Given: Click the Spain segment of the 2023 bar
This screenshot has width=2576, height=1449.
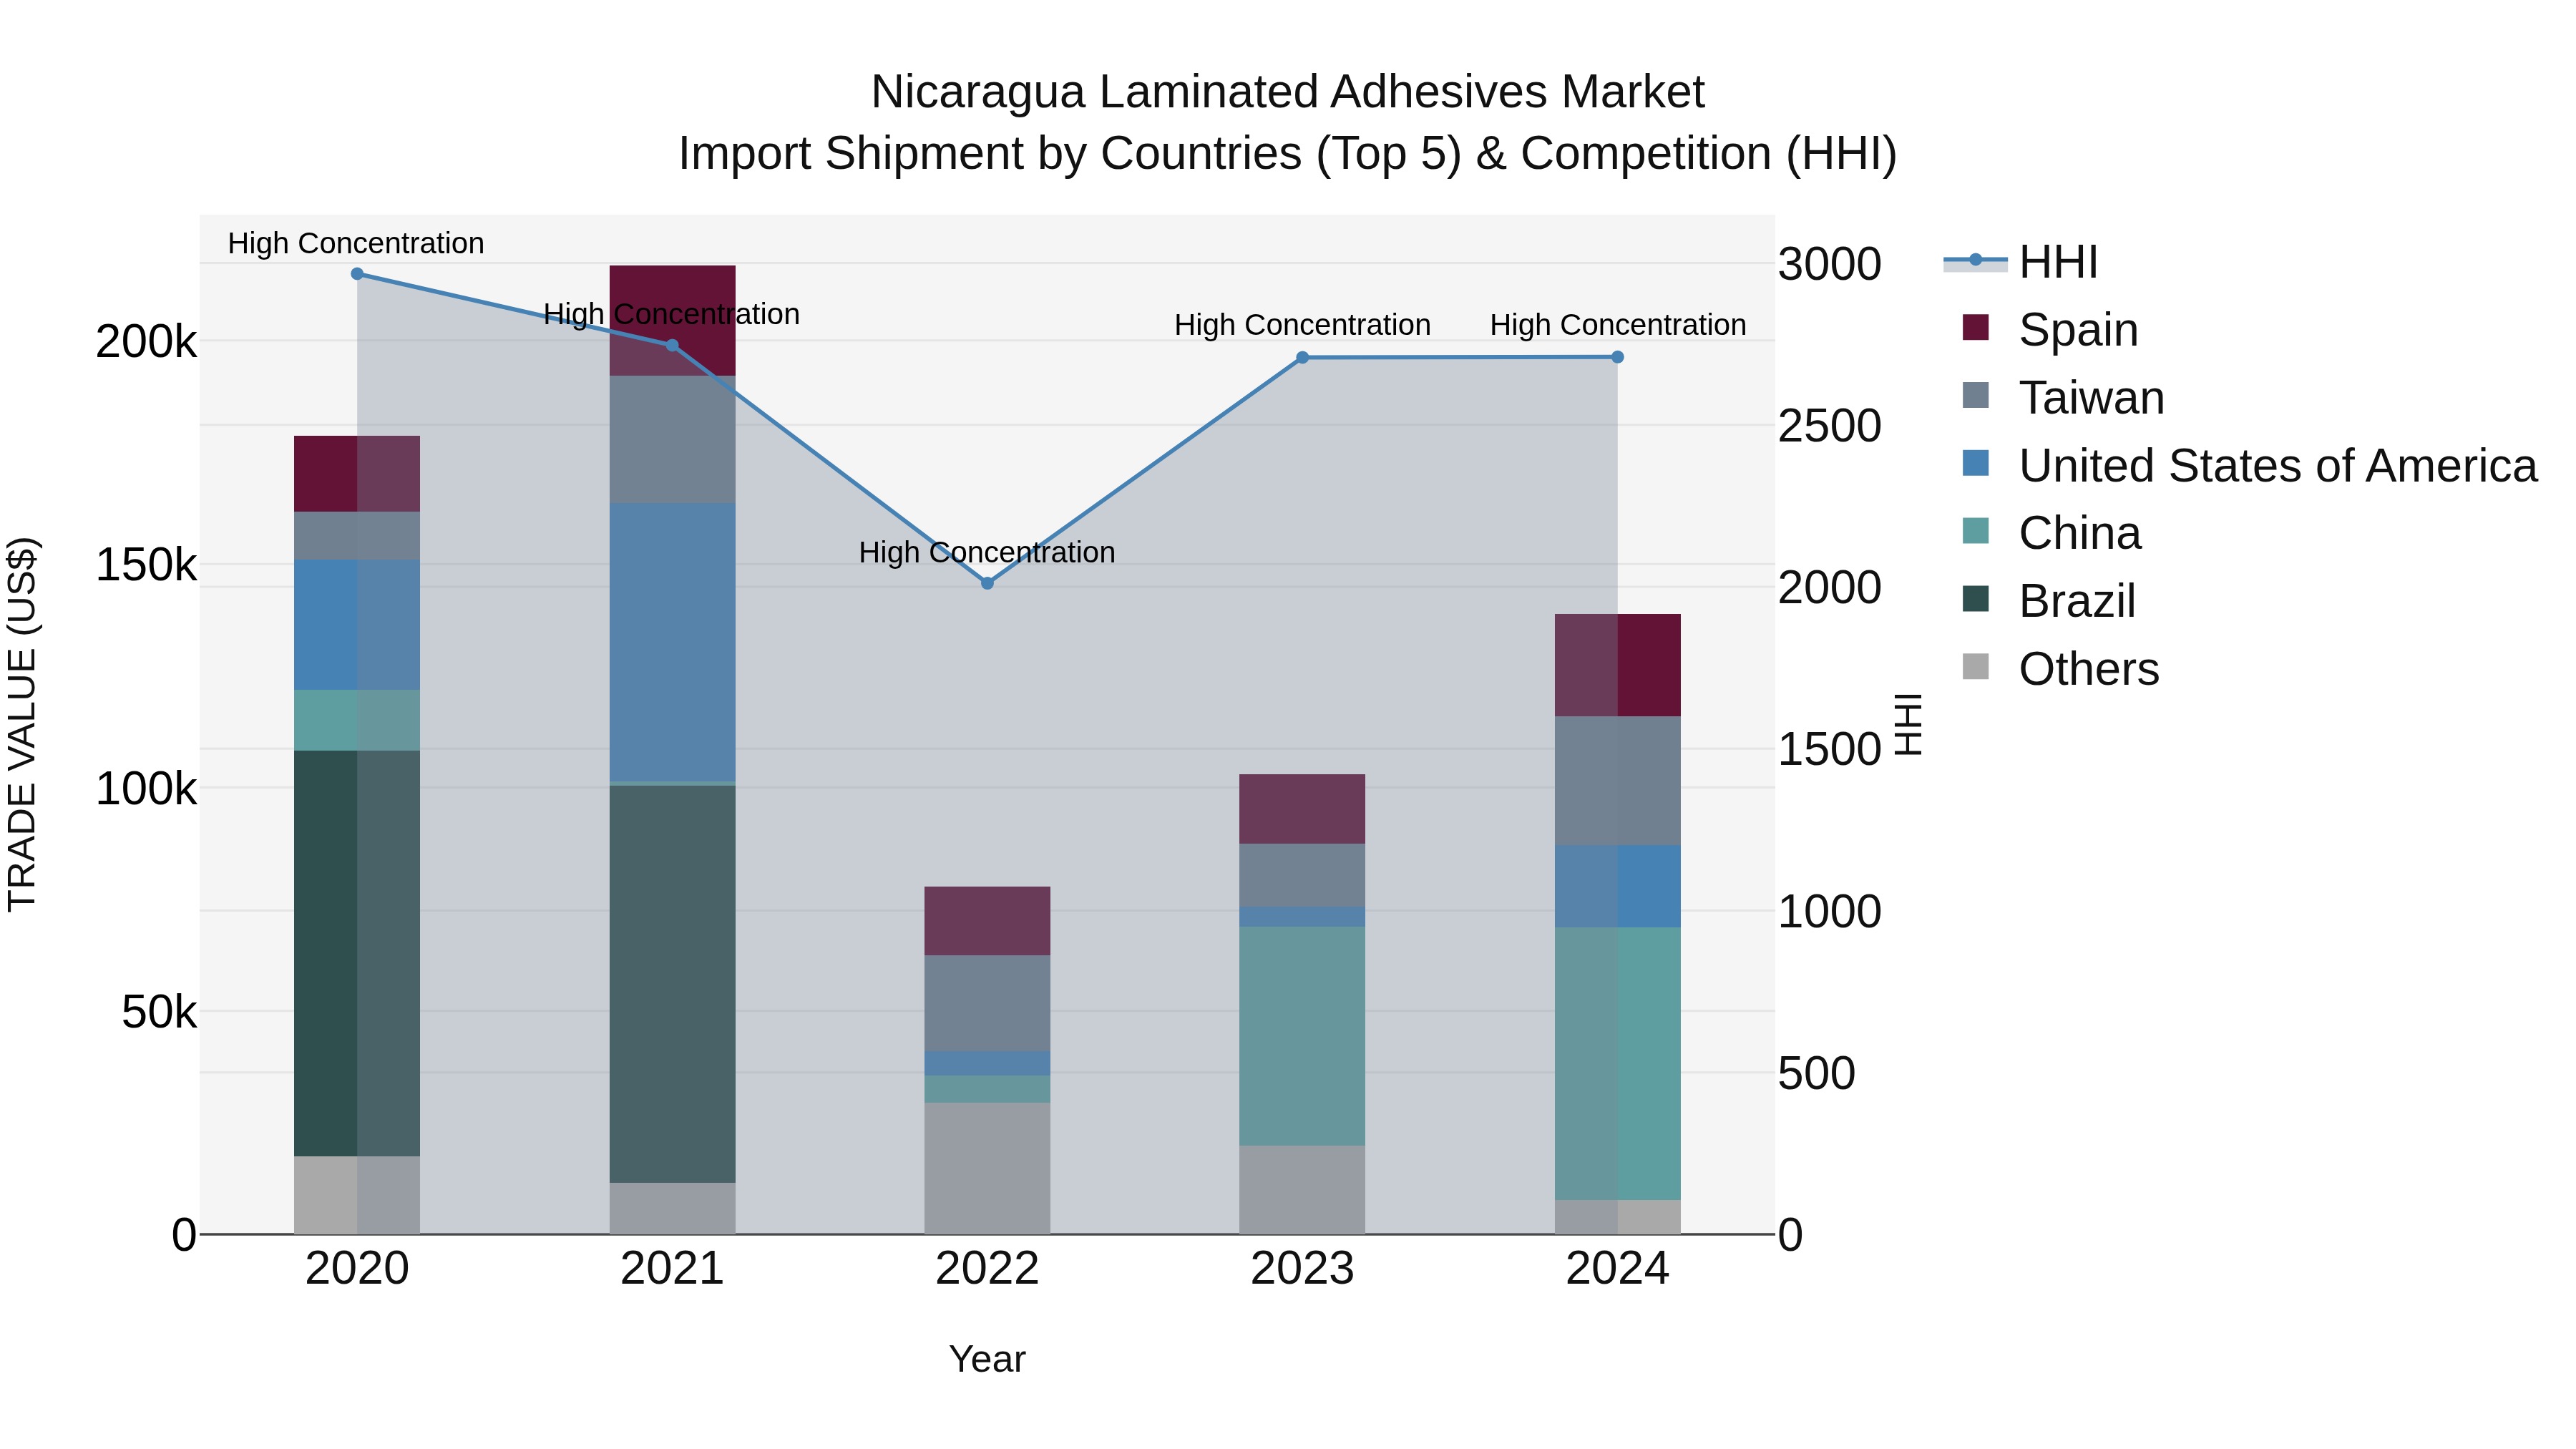Looking at the screenshot, I should click(x=1302, y=809).
